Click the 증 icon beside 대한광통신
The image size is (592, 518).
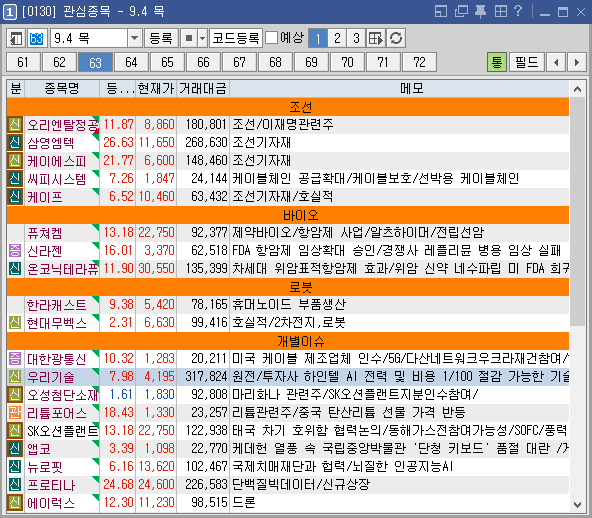[x=15, y=359]
